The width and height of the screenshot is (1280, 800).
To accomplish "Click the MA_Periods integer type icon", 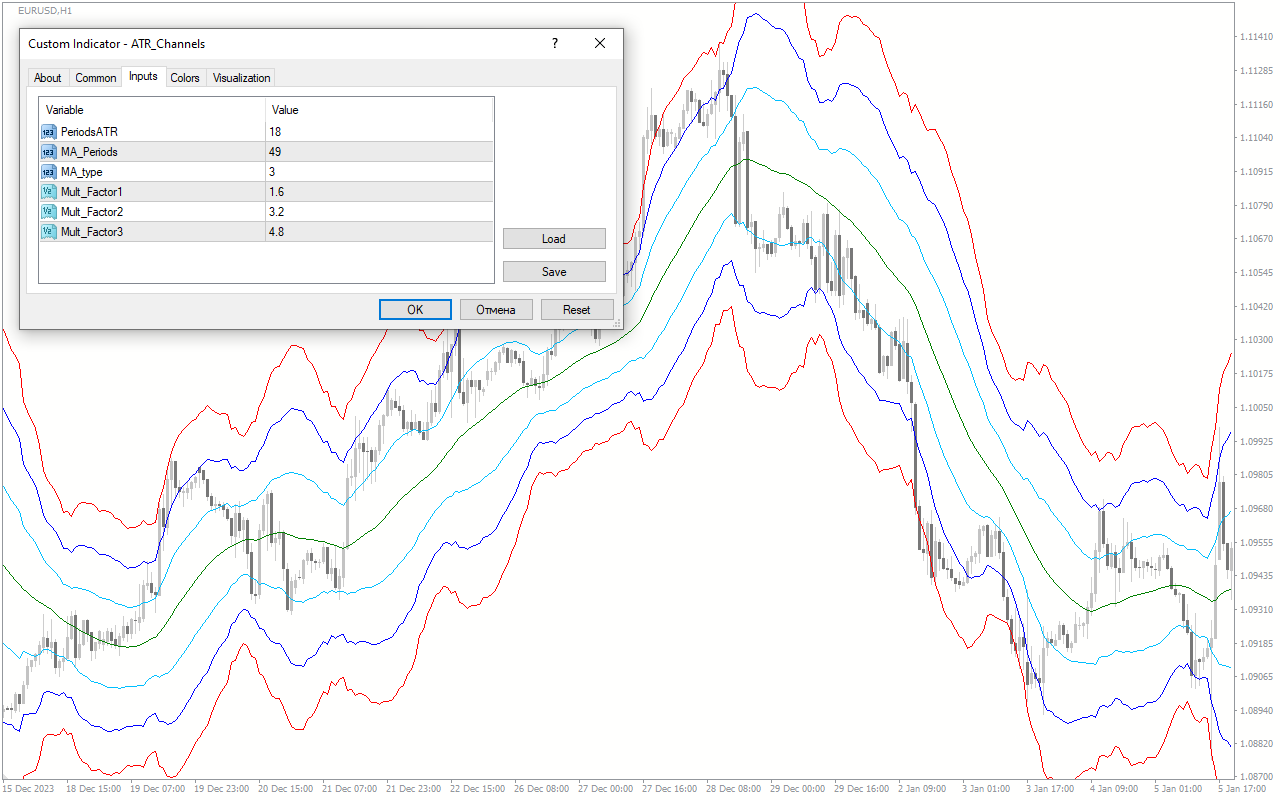I will (48, 151).
